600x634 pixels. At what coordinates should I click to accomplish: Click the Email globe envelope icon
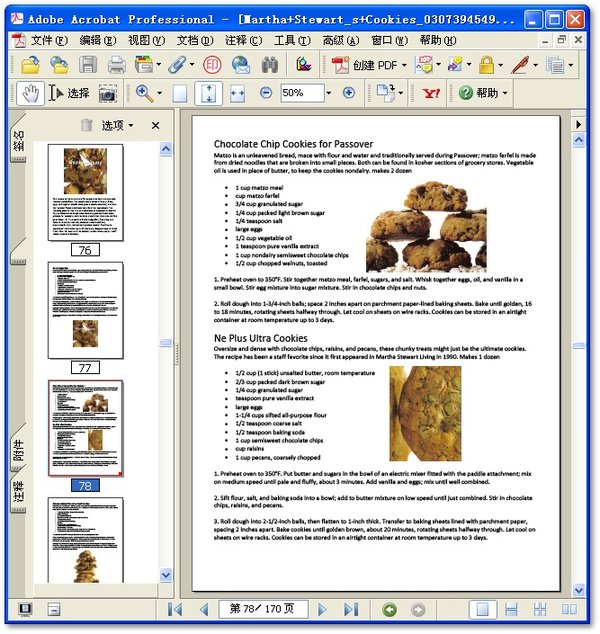click(x=241, y=65)
